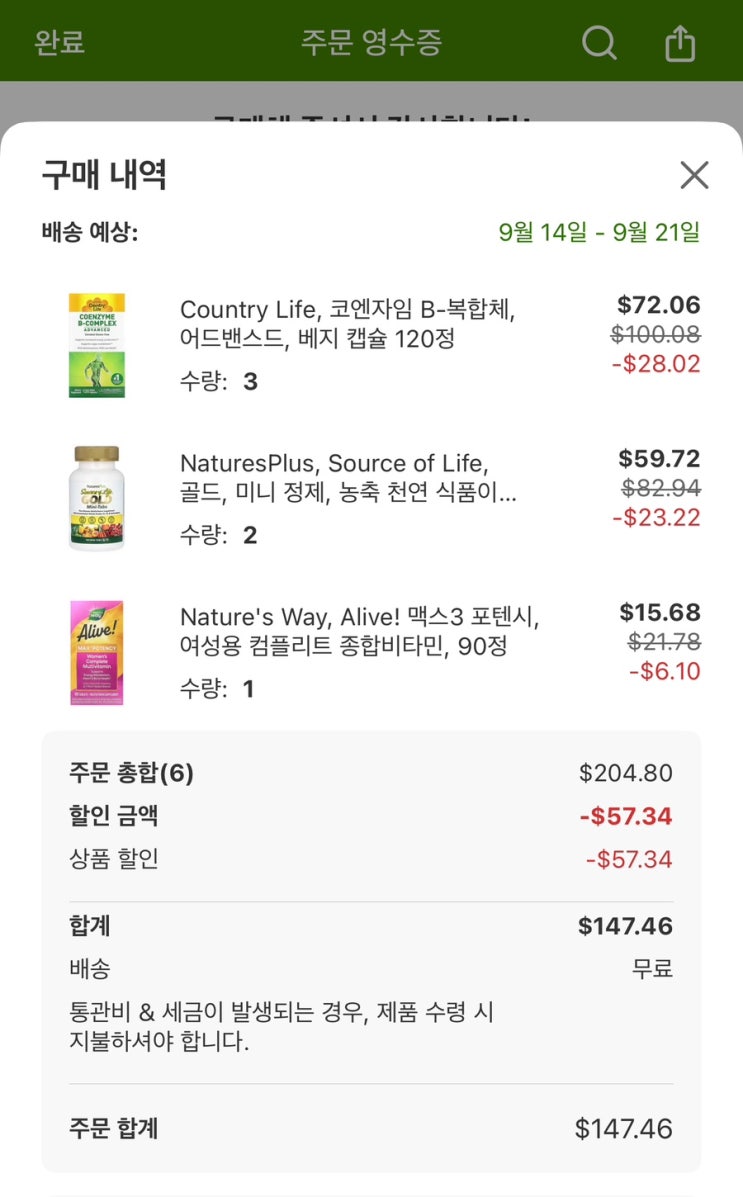Tap Nature's Way Alive! 맥스3 포텐시 name
The height and width of the screenshot is (1197, 743).
(x=359, y=631)
